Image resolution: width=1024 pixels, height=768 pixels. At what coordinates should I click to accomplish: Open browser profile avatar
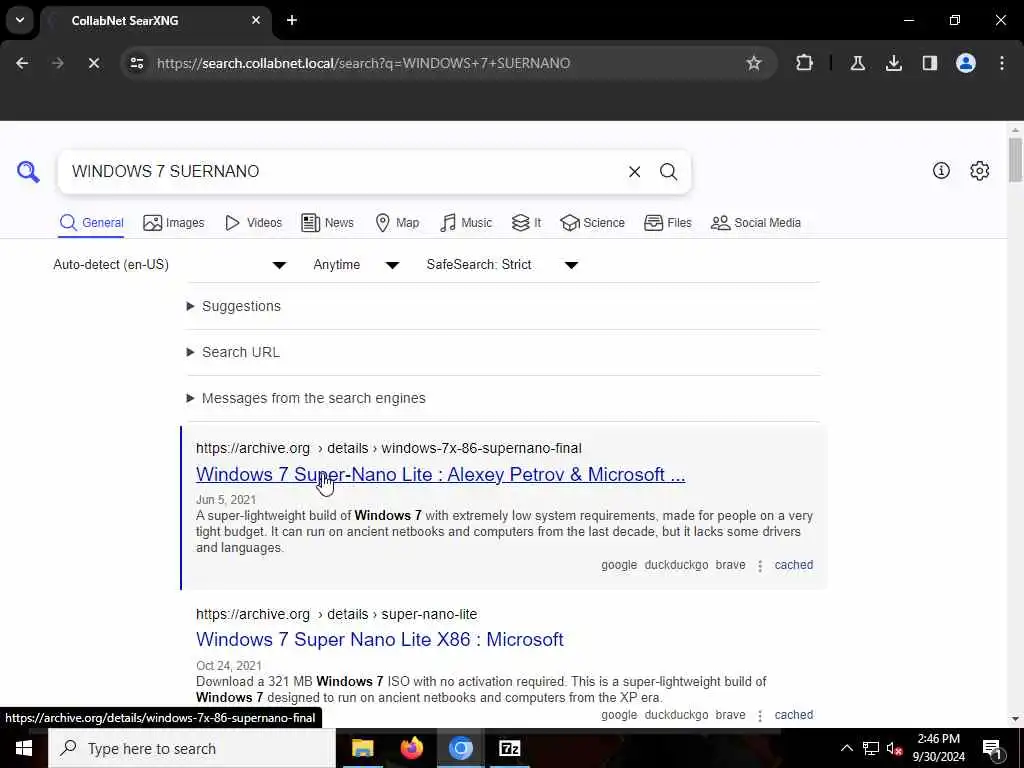[965, 63]
